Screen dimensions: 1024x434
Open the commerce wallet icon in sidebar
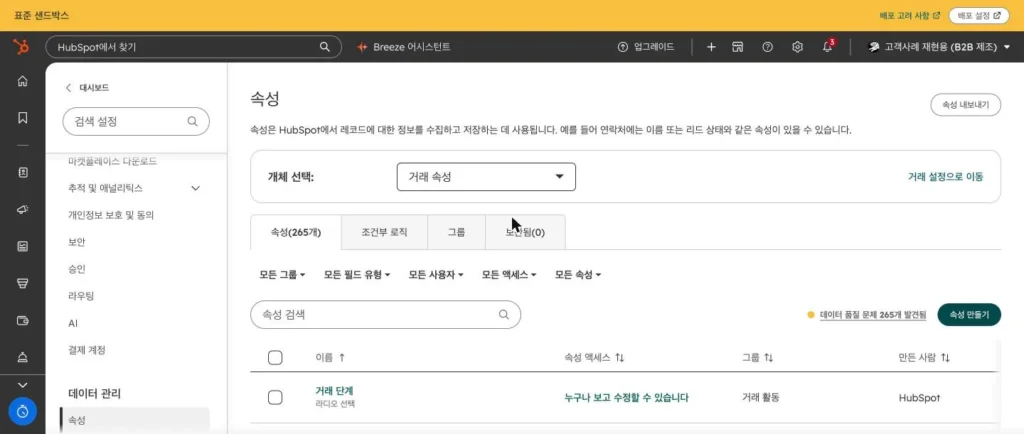[x=23, y=320]
